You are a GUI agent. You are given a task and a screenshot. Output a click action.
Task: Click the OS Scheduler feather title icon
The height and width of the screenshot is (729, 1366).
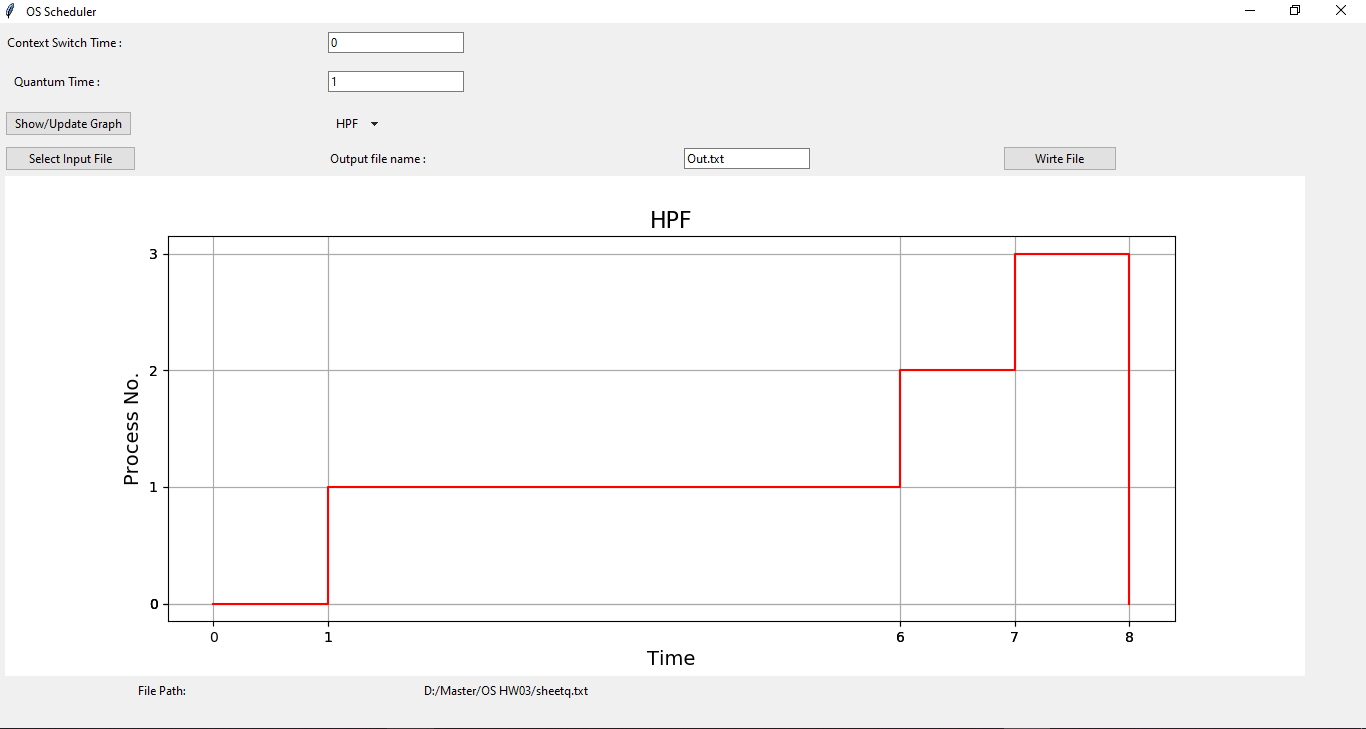click(10, 11)
